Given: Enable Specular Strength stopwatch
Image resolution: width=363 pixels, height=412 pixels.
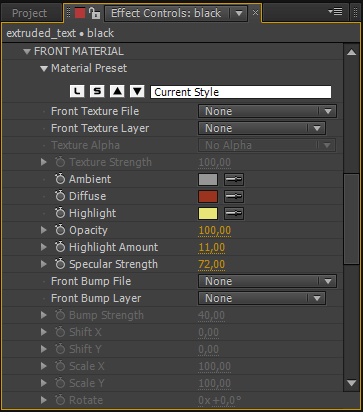Looking at the screenshot, I should [60, 264].
